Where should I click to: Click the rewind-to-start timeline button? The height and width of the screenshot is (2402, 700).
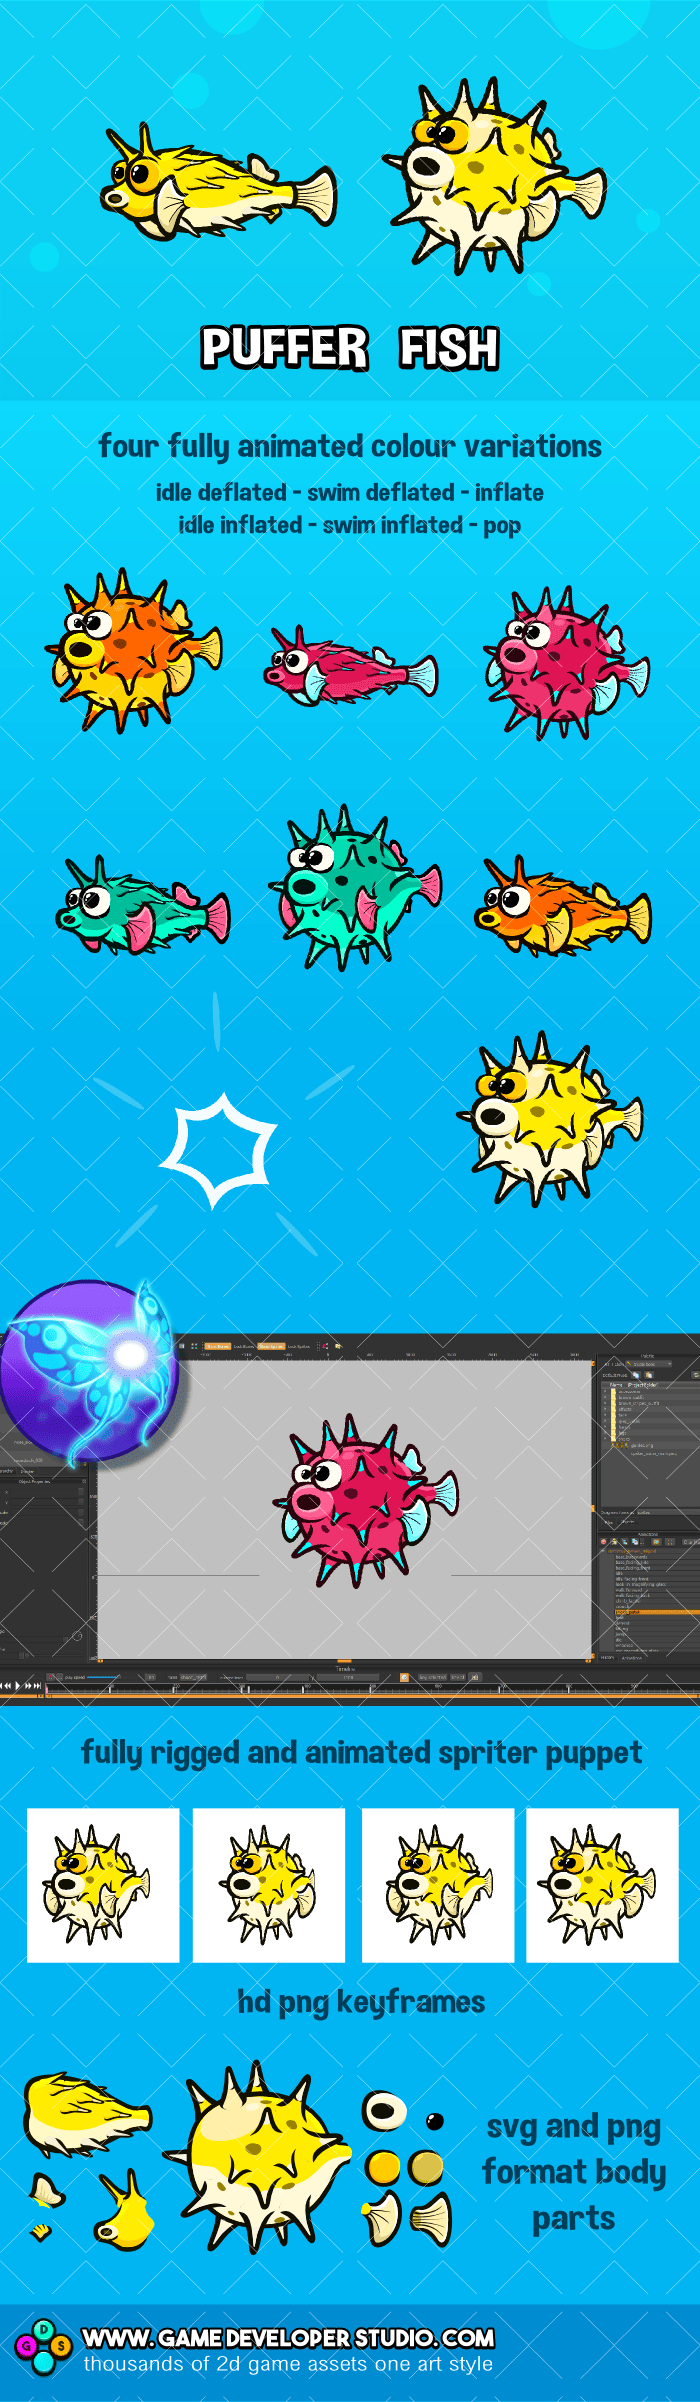click(2, 1685)
